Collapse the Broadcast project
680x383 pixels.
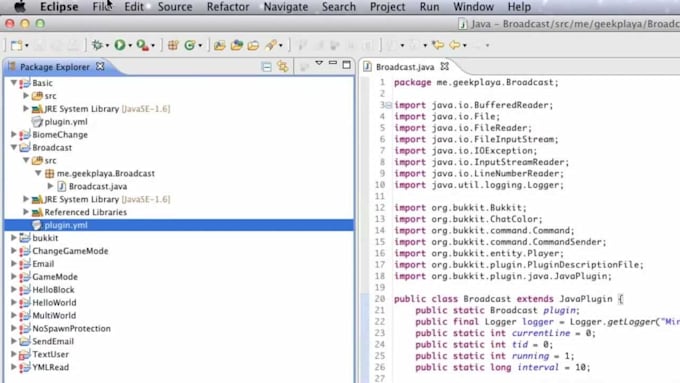(14, 147)
